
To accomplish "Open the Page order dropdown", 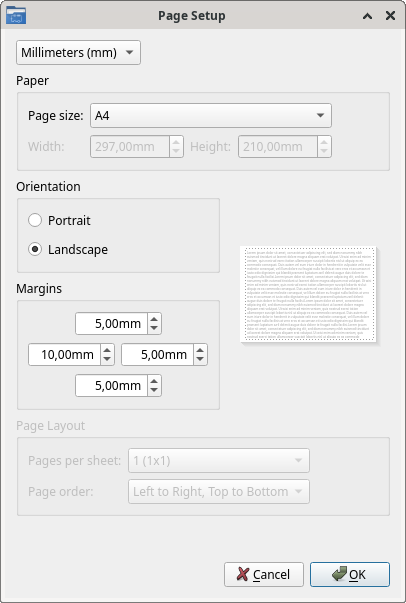I will click(219, 491).
